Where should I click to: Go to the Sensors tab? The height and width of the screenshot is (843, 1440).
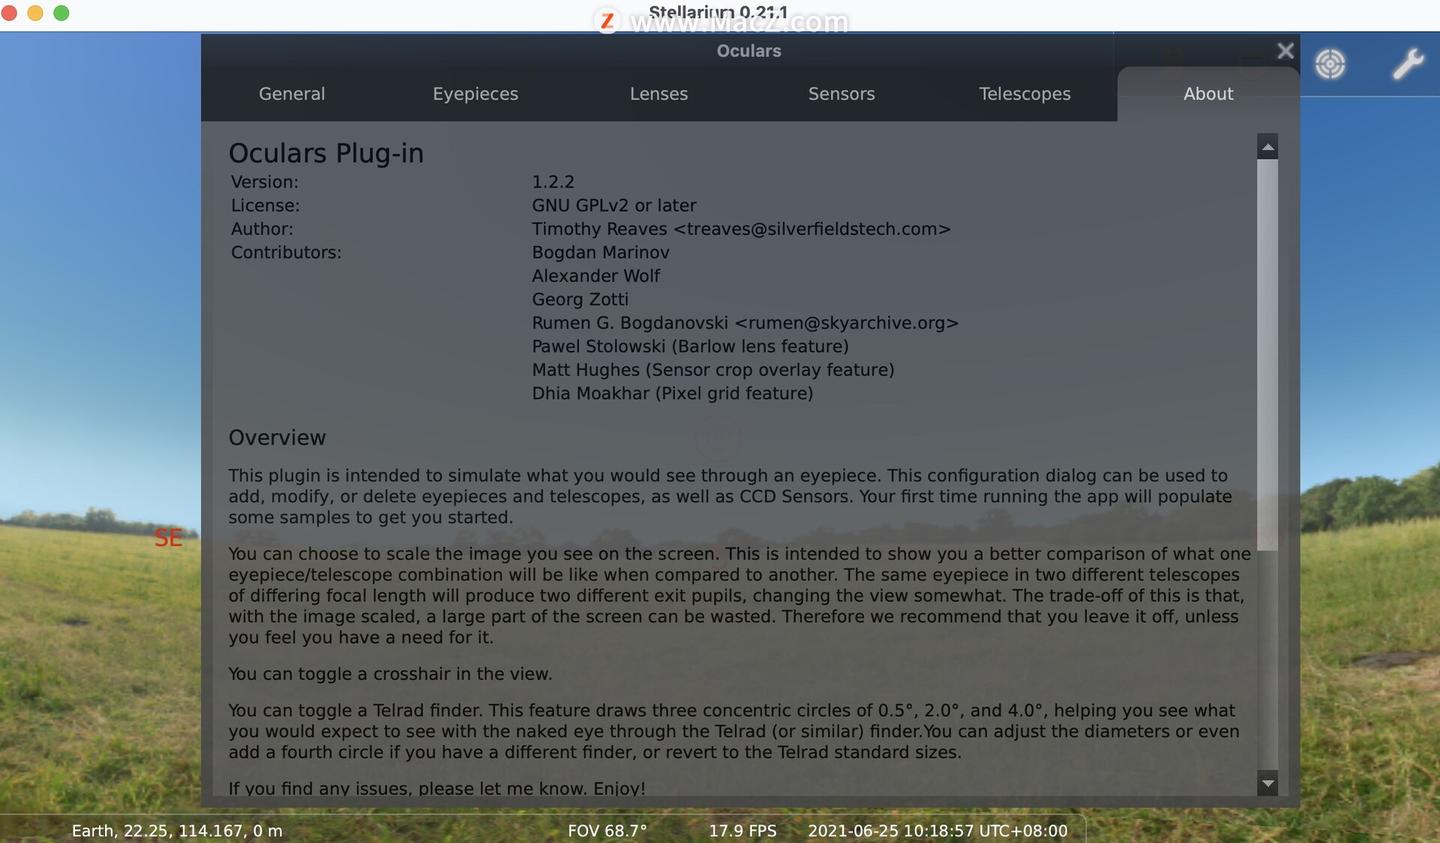pos(842,94)
